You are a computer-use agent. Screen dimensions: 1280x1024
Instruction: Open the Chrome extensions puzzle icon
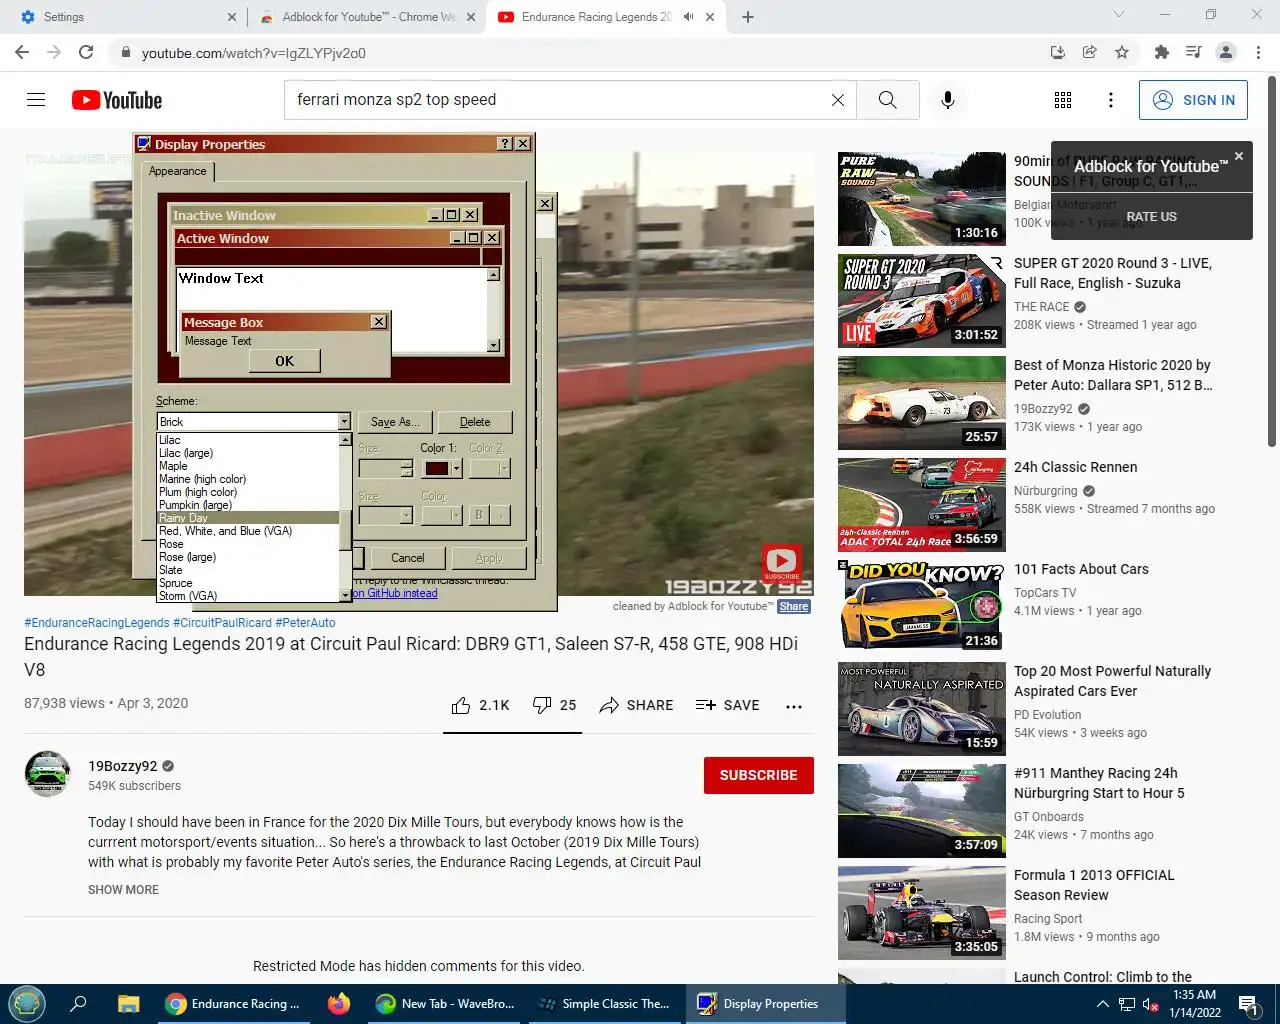coord(1161,52)
